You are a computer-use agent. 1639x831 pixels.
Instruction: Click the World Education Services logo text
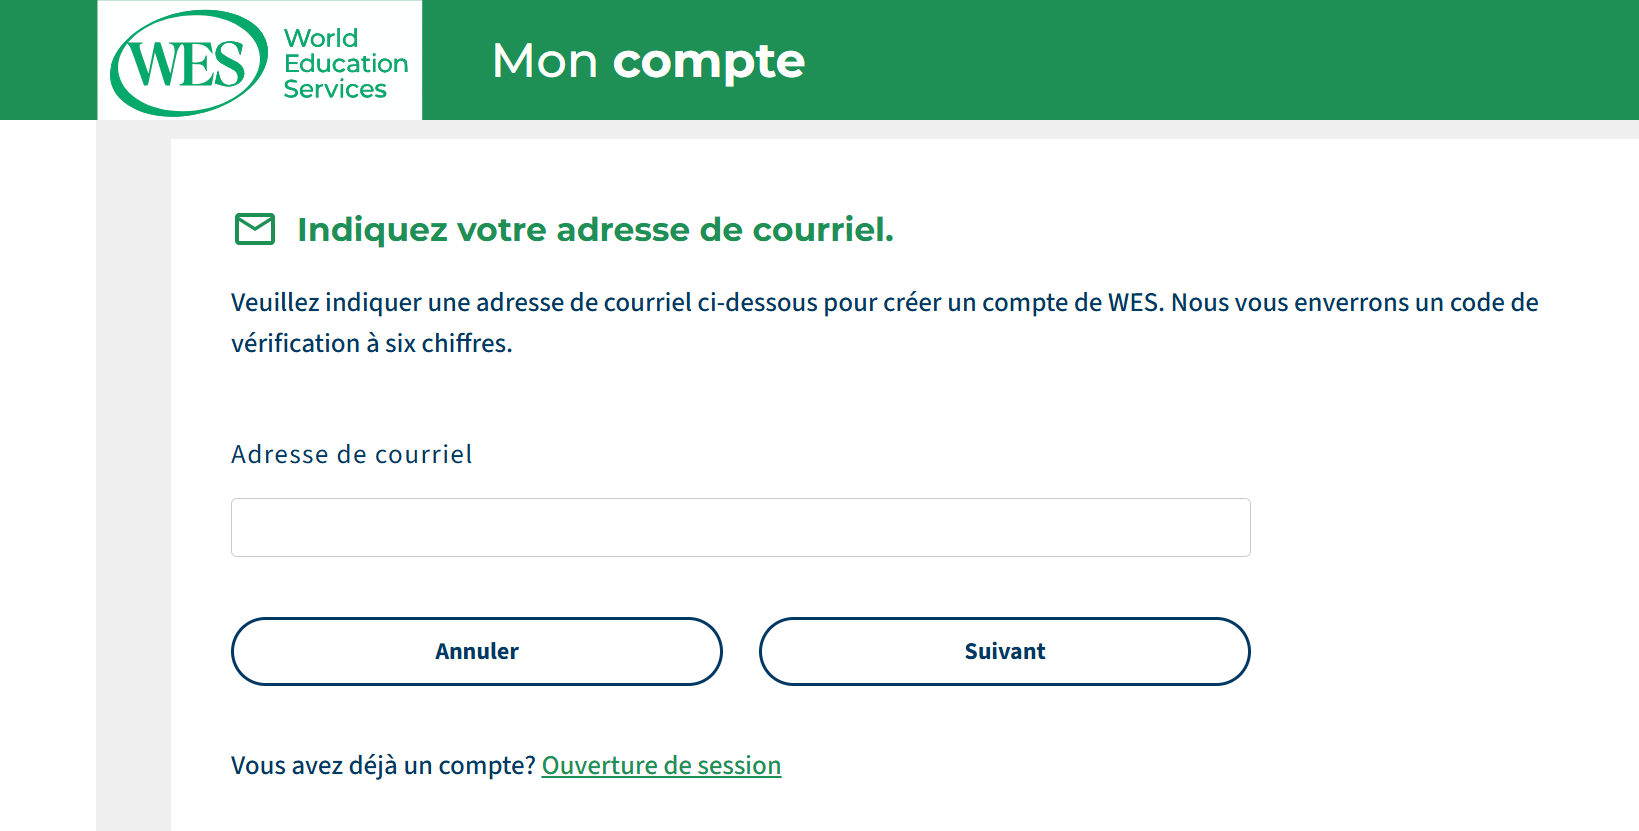345,63
